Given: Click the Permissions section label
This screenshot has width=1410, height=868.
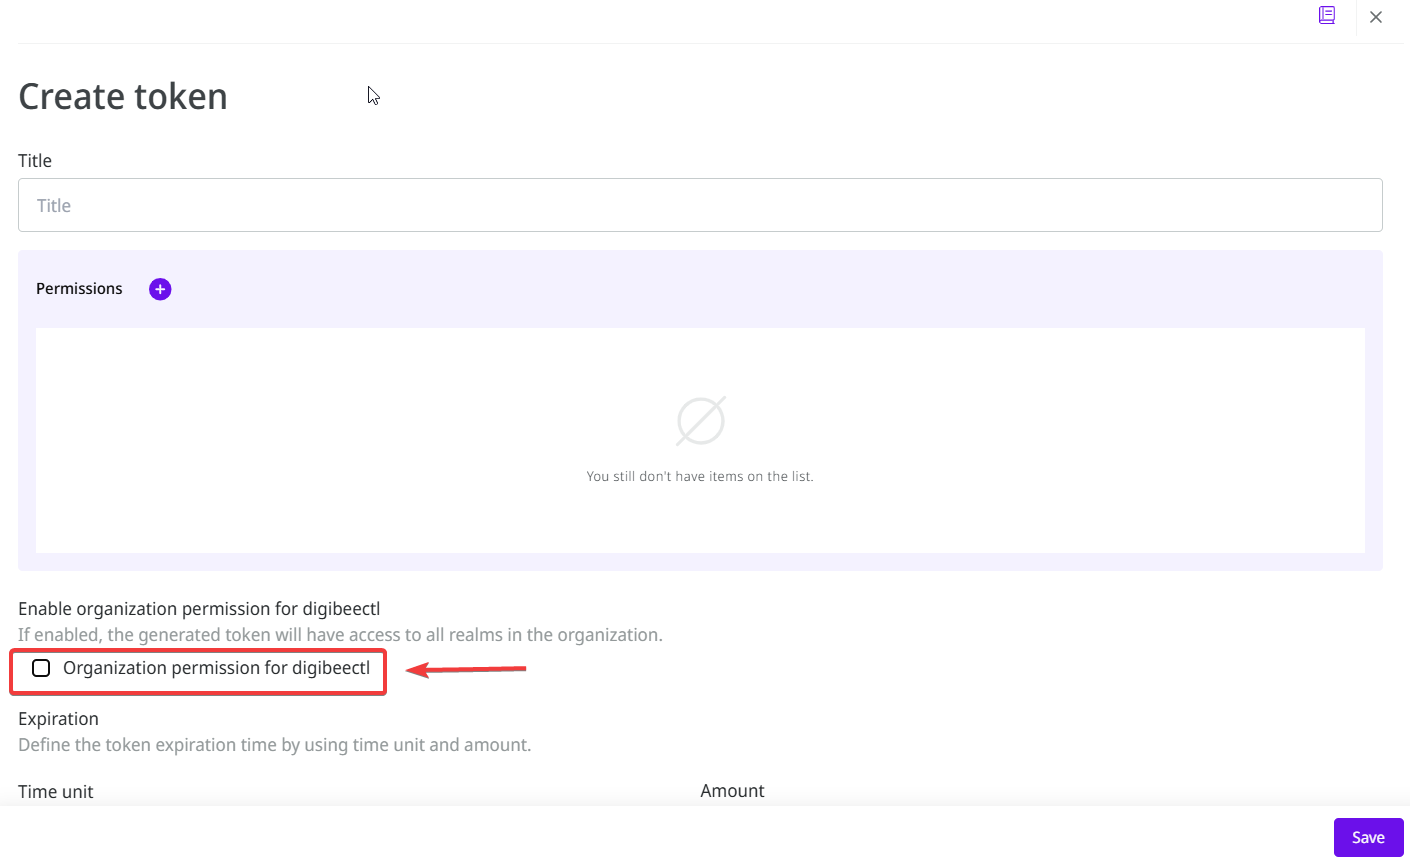Looking at the screenshot, I should tap(79, 289).
